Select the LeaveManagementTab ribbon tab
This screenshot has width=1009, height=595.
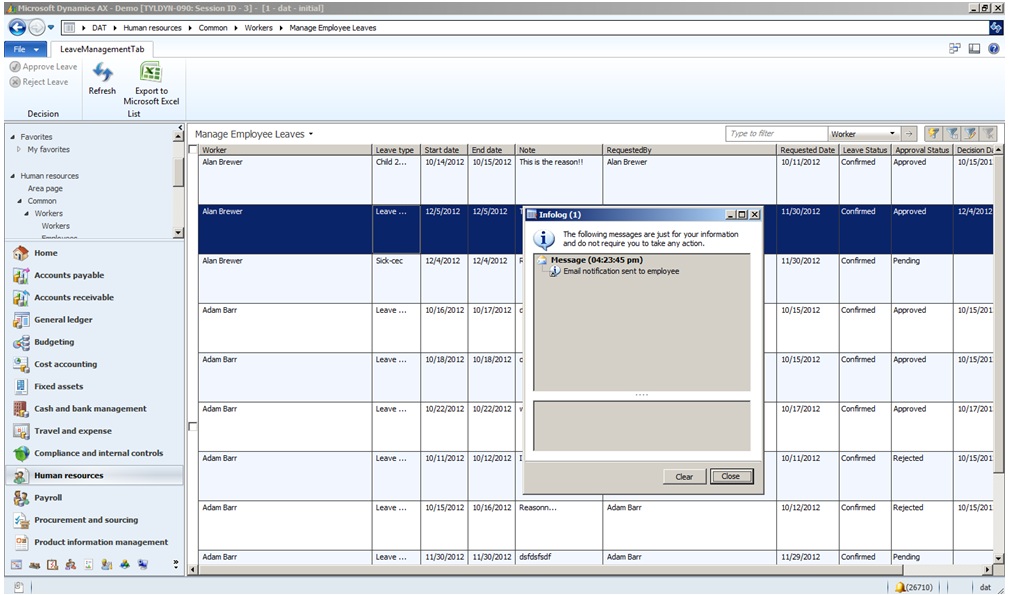[102, 49]
